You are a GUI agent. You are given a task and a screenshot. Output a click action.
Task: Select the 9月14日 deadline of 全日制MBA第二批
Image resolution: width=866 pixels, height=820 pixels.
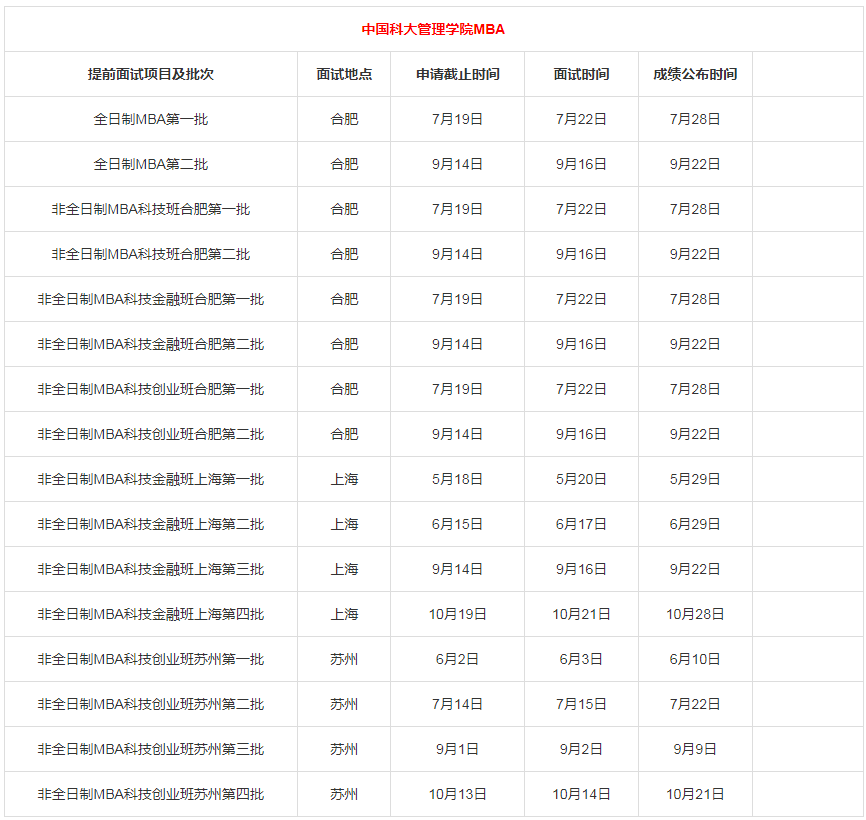click(457, 163)
